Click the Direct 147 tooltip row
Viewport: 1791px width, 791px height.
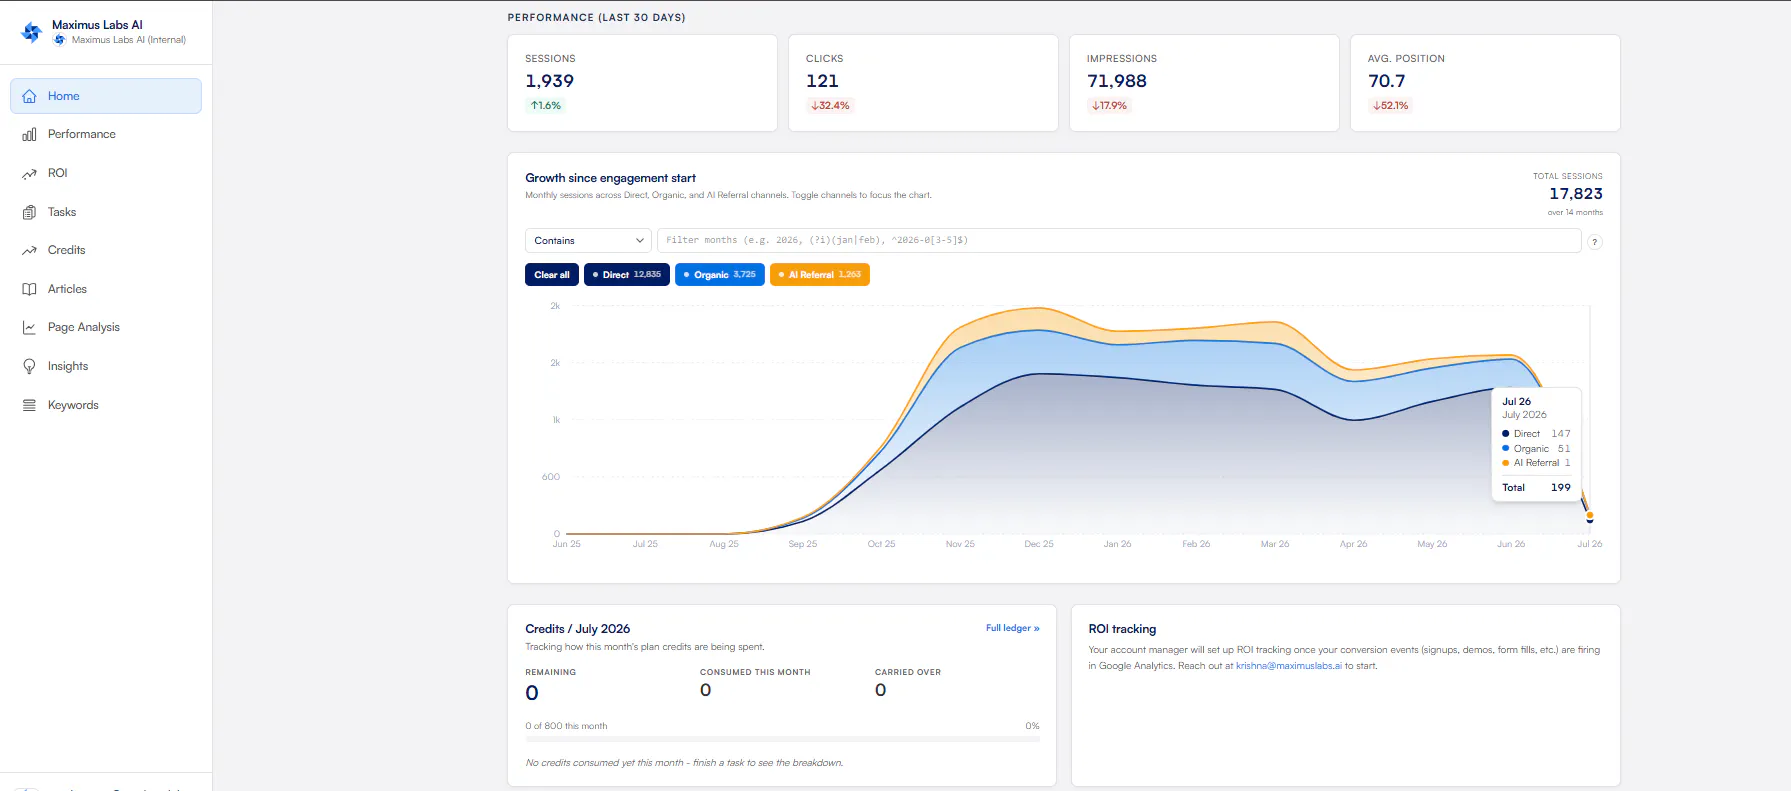(x=1536, y=434)
